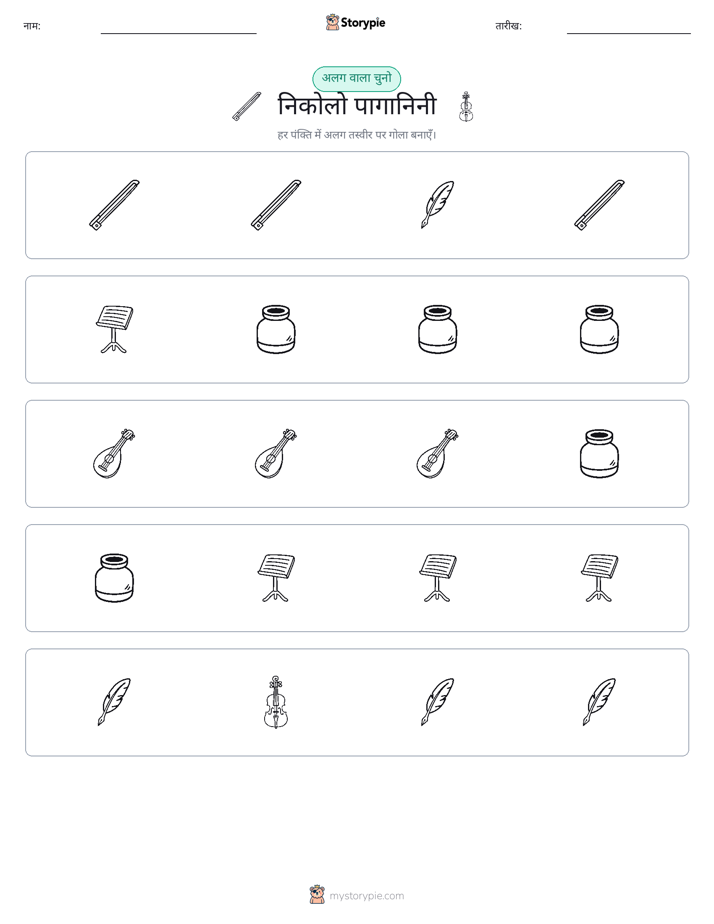Image resolution: width=714 pixels, height=924 pixels.
Task: Click the green 'अलग वाला चुनो' badge
Action: [356, 78]
